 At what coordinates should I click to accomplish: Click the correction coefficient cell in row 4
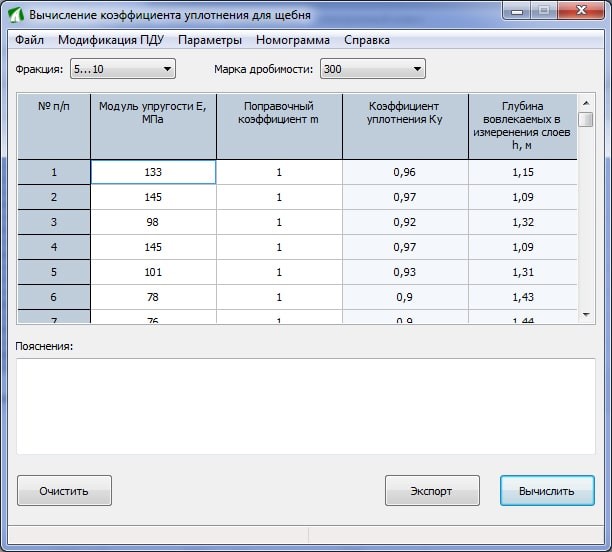tap(279, 247)
